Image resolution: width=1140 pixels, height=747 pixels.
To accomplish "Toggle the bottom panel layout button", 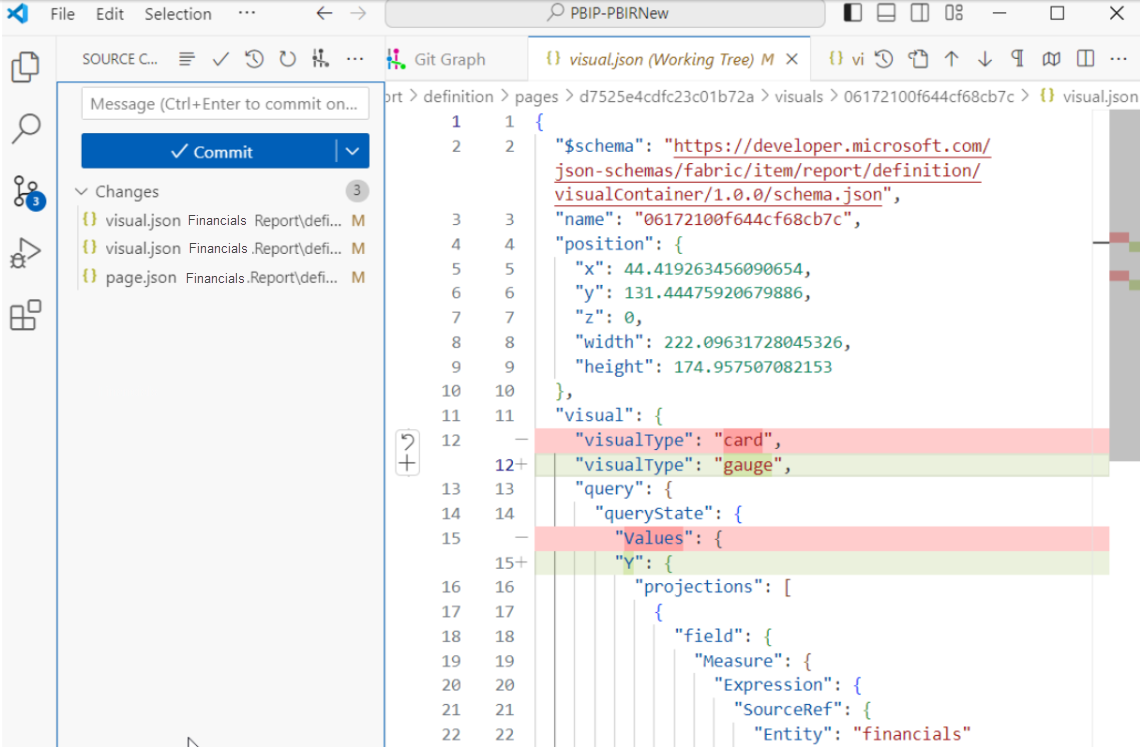I will (x=886, y=13).
